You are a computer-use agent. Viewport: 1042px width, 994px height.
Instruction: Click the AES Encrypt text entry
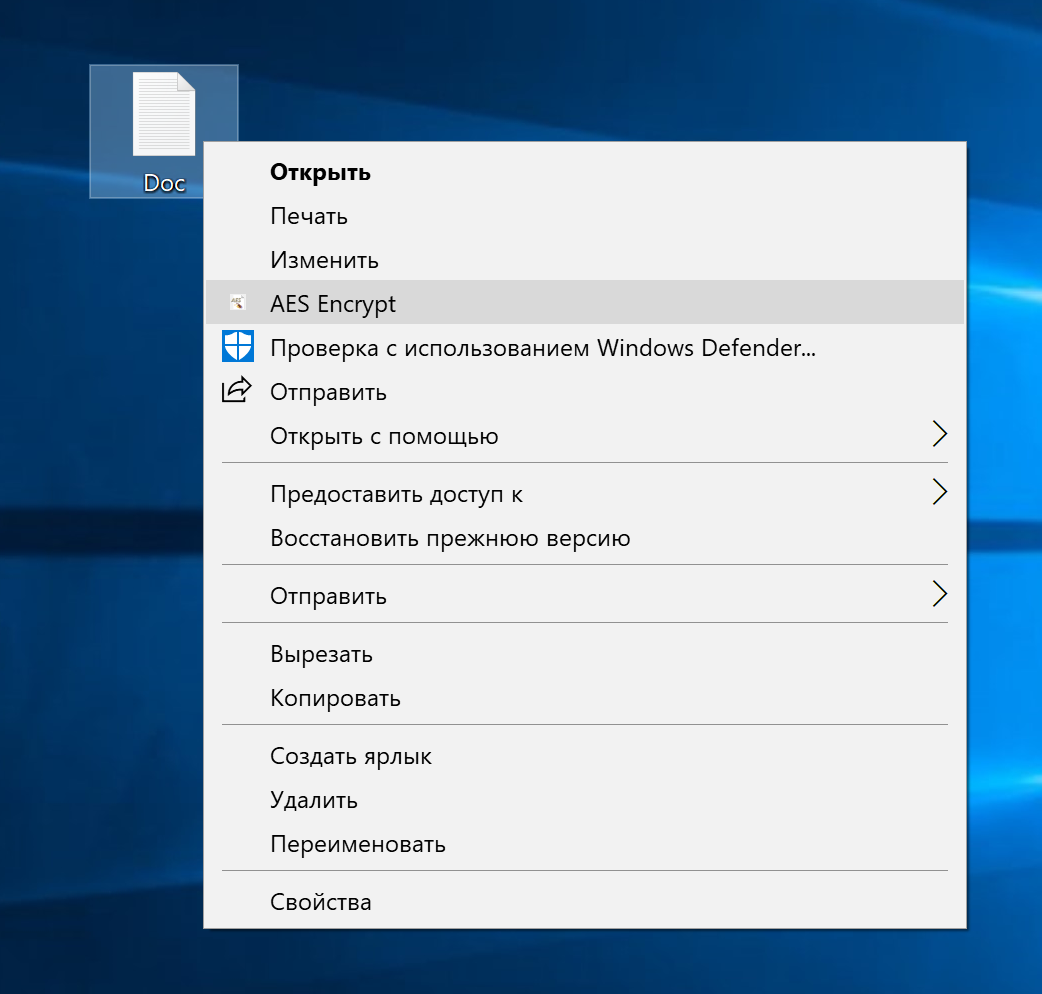pyautogui.click(x=333, y=304)
